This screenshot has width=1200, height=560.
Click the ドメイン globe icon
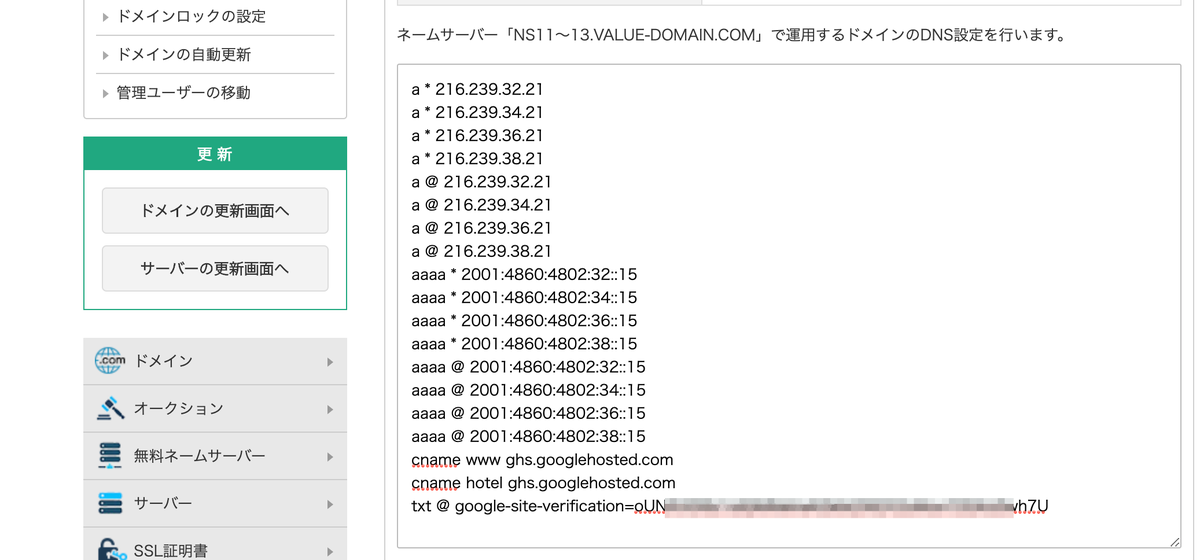click(x=109, y=361)
